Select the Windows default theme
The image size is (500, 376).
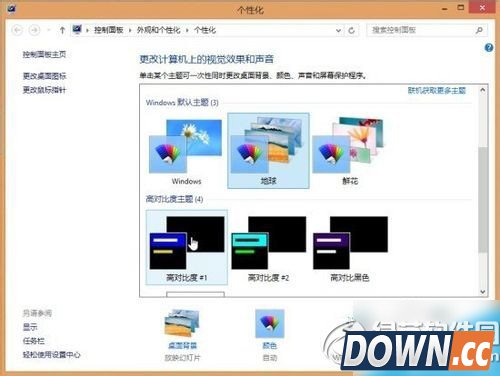coord(186,151)
